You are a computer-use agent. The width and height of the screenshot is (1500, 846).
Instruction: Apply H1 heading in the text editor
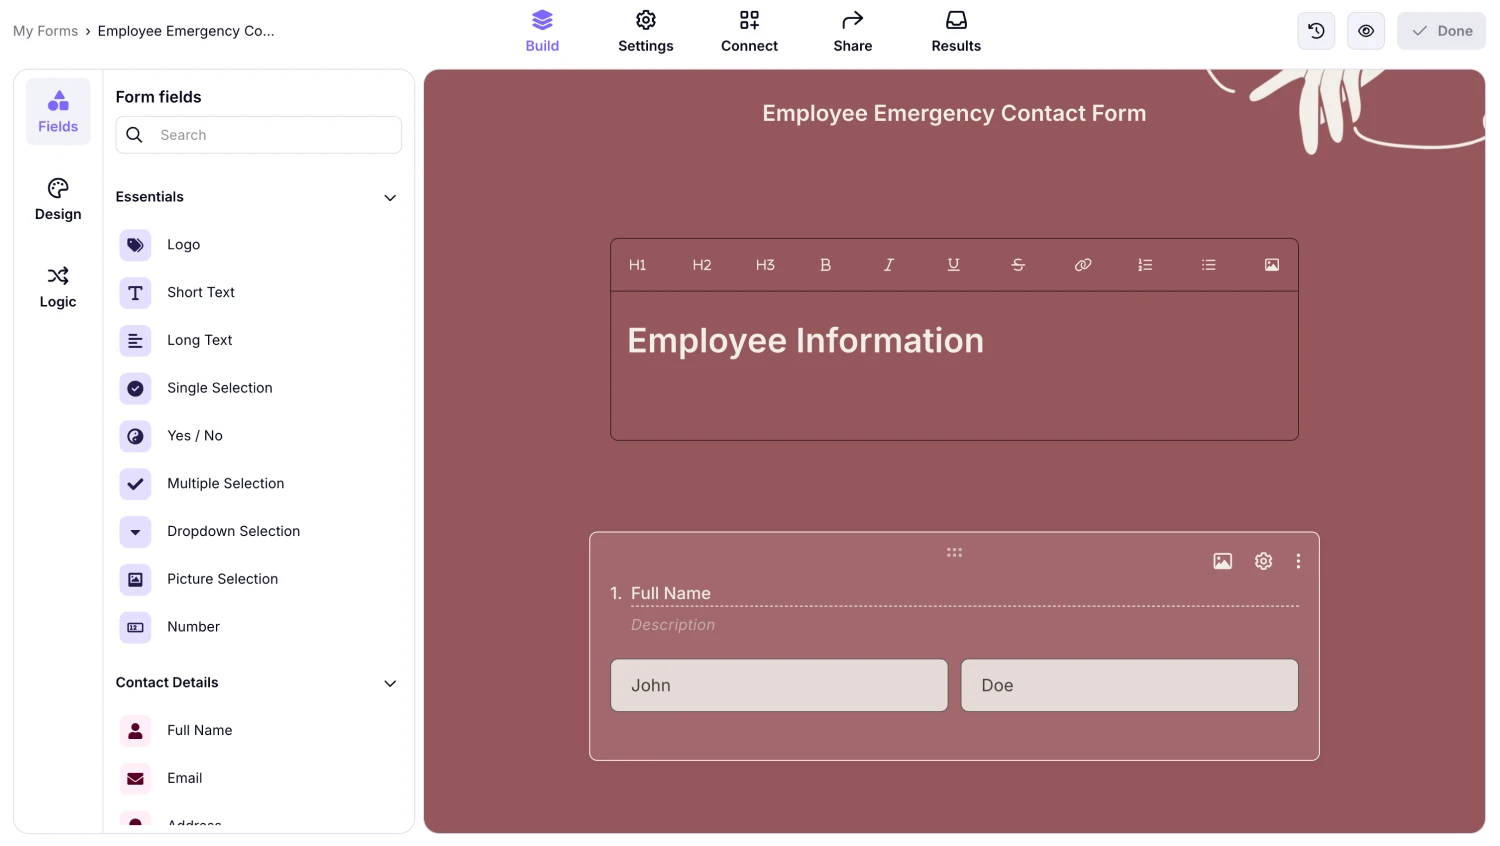tap(637, 264)
